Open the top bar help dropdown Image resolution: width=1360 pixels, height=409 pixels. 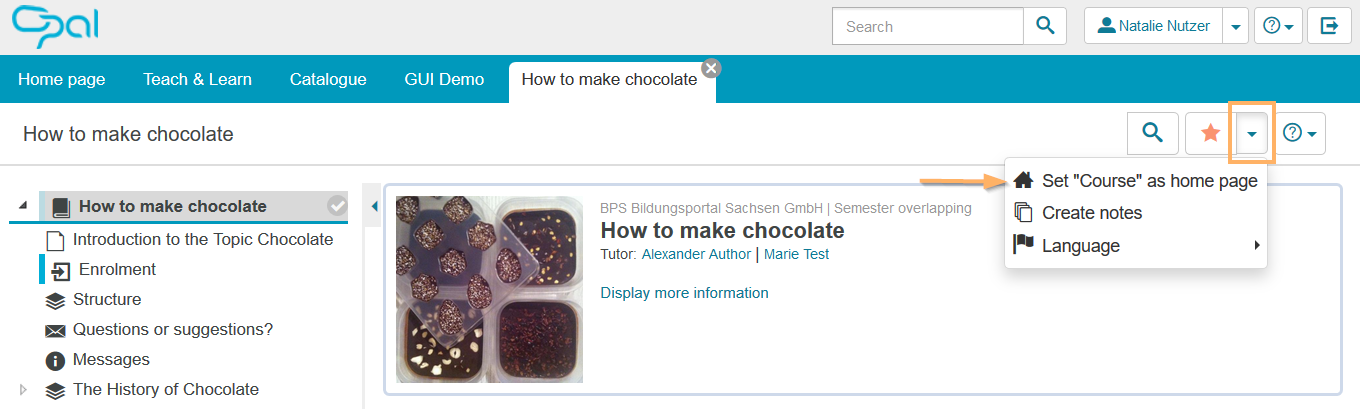tap(1279, 26)
